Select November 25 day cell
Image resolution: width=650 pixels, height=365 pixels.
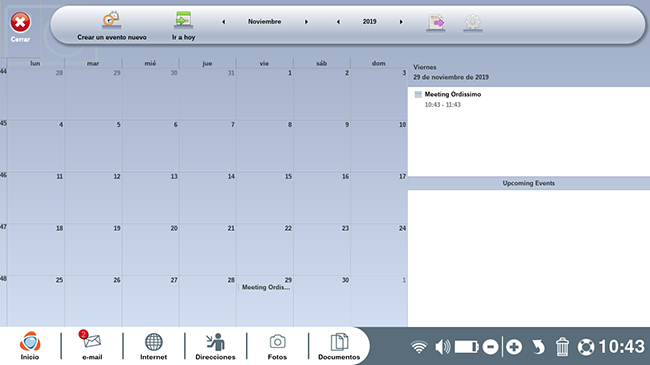pyautogui.click(x=36, y=302)
